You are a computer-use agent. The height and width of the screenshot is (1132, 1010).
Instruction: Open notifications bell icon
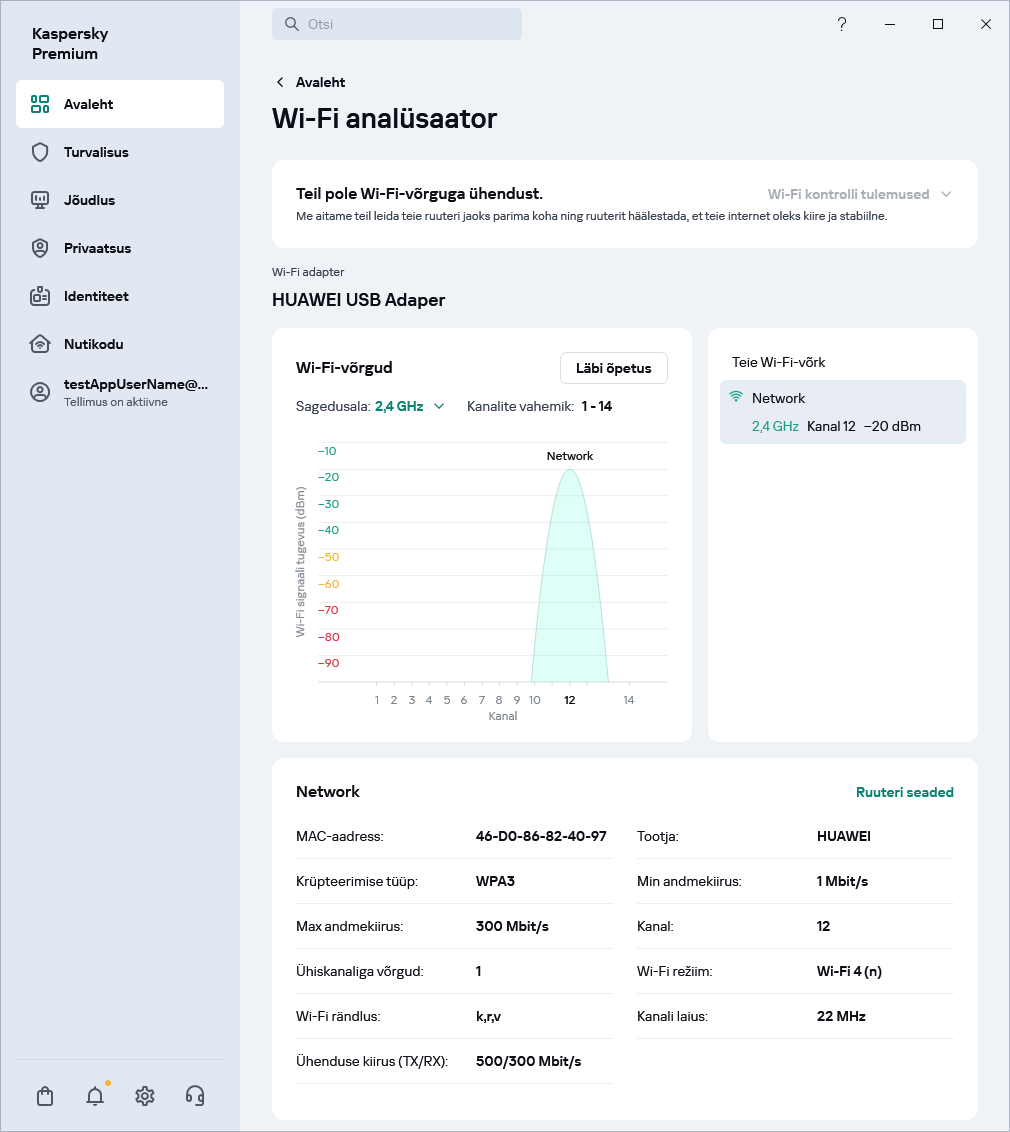95,1096
